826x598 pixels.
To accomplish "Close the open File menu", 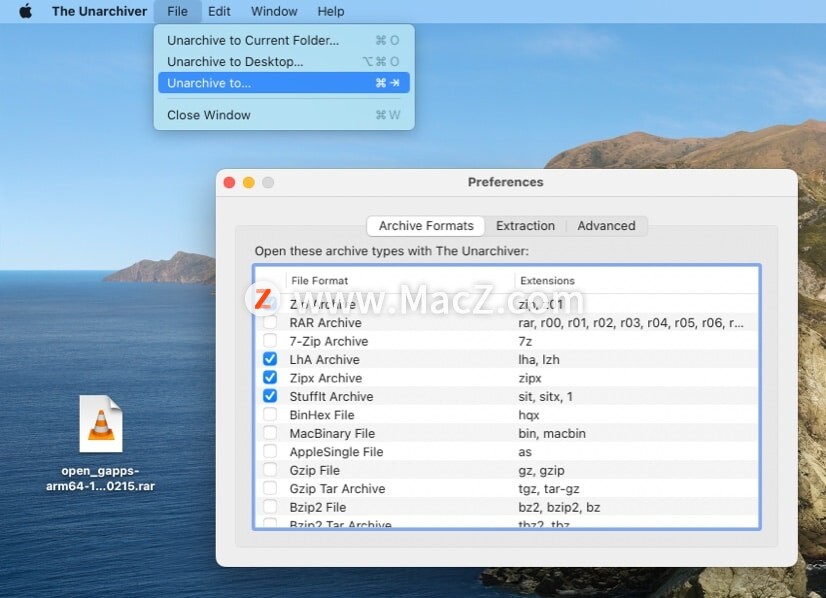I will pyautogui.click(x=178, y=11).
